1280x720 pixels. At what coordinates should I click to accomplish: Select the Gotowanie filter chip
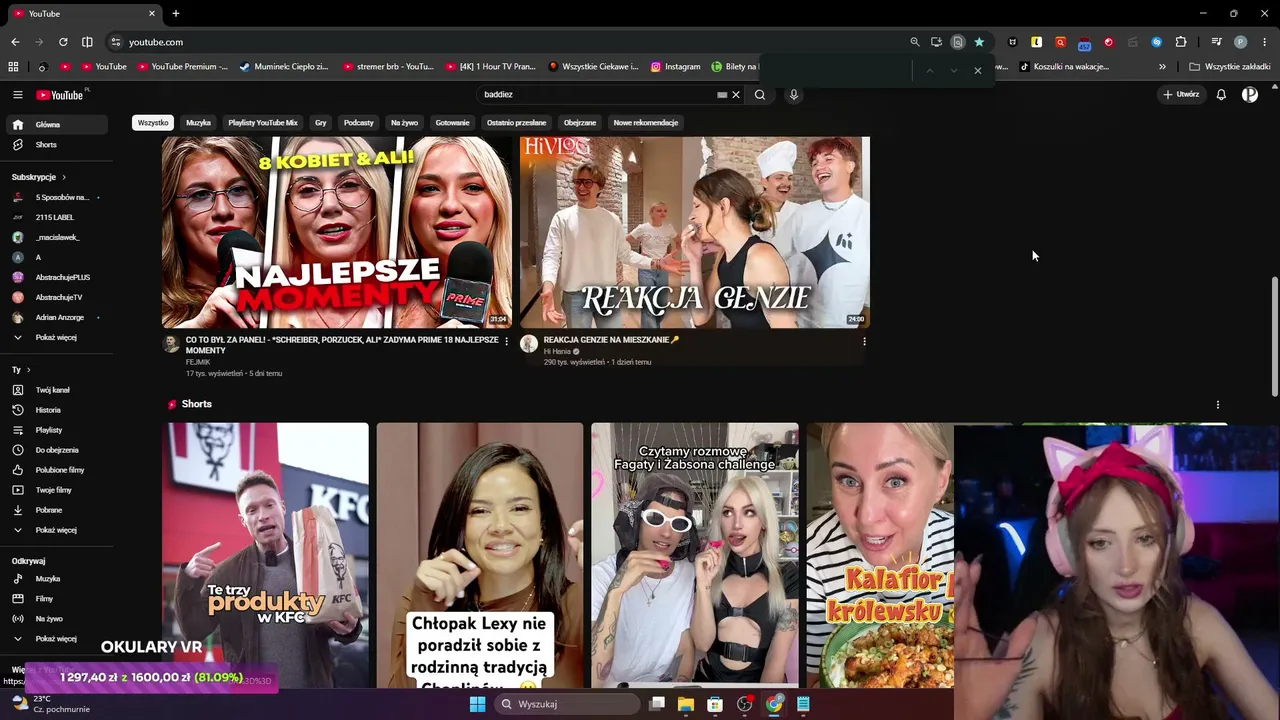tap(452, 123)
